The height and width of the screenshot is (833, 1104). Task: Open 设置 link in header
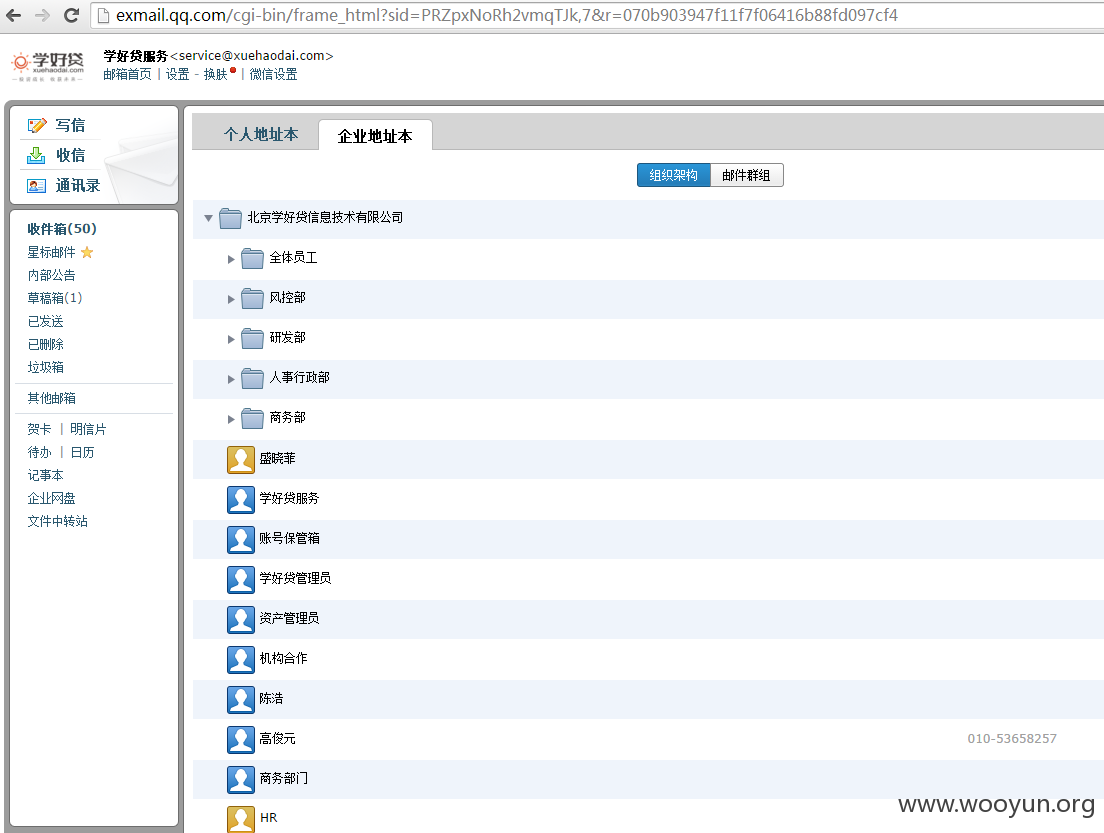coord(177,74)
